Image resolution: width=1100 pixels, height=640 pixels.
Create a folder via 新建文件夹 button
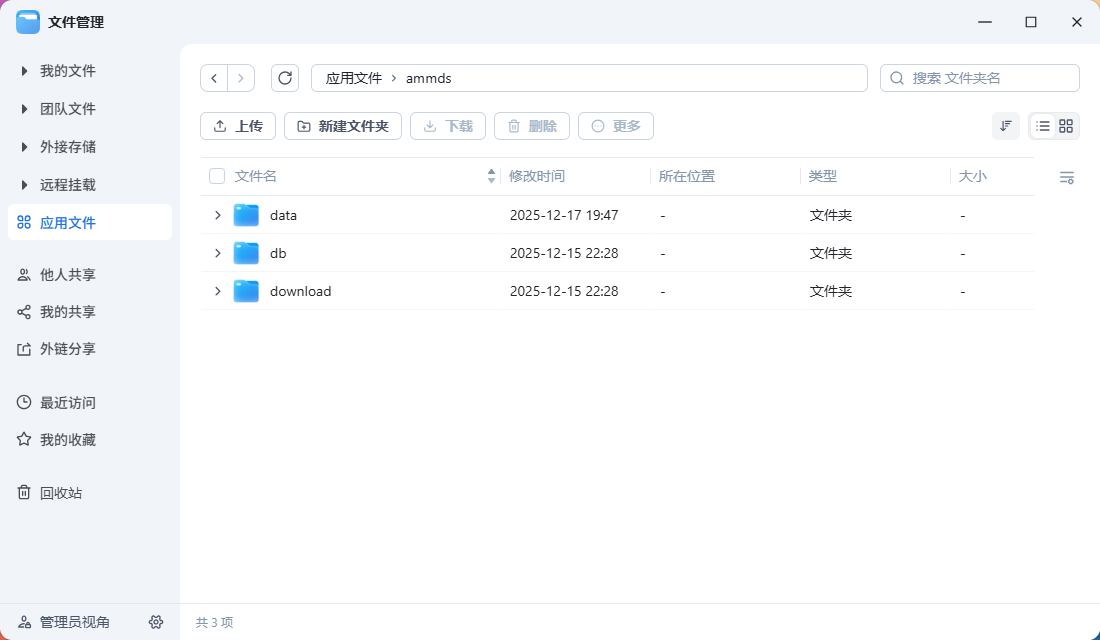coord(342,125)
